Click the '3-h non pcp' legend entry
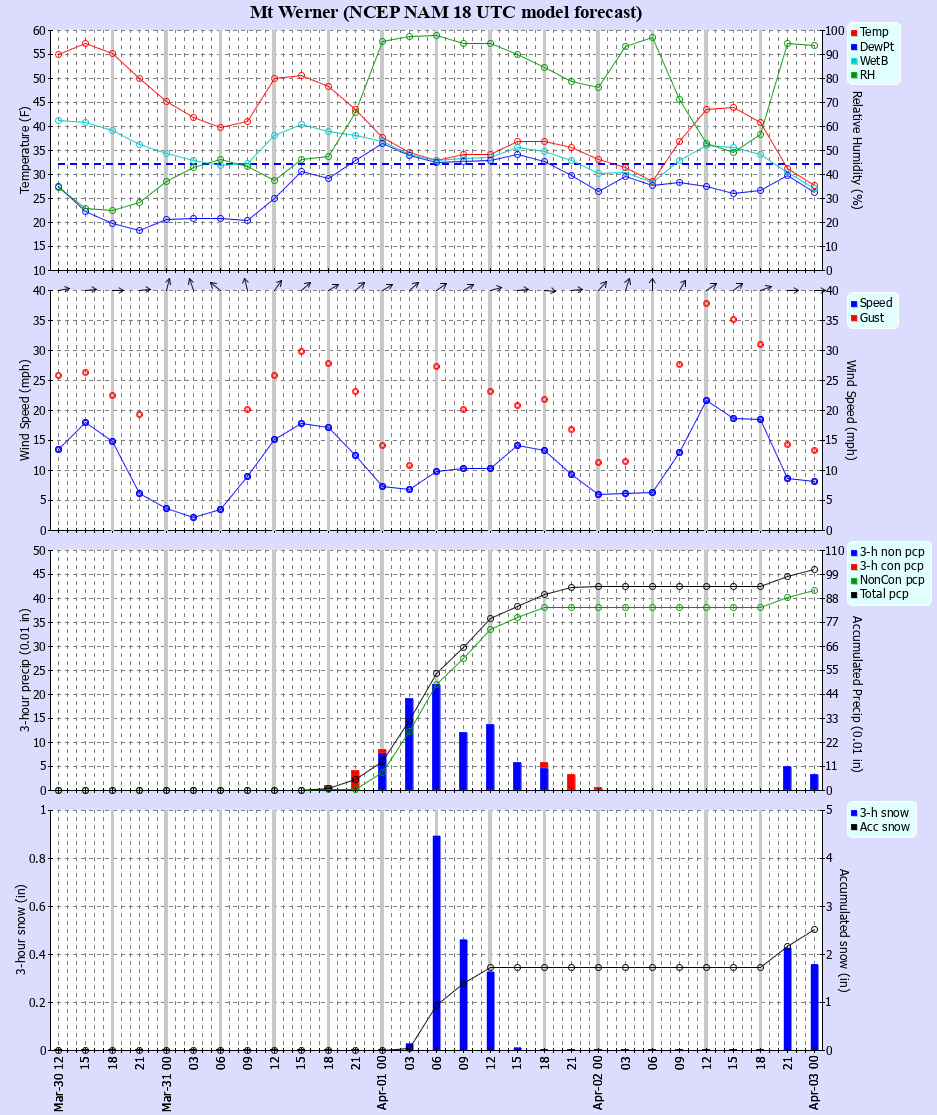The width and height of the screenshot is (937, 1115). point(892,552)
